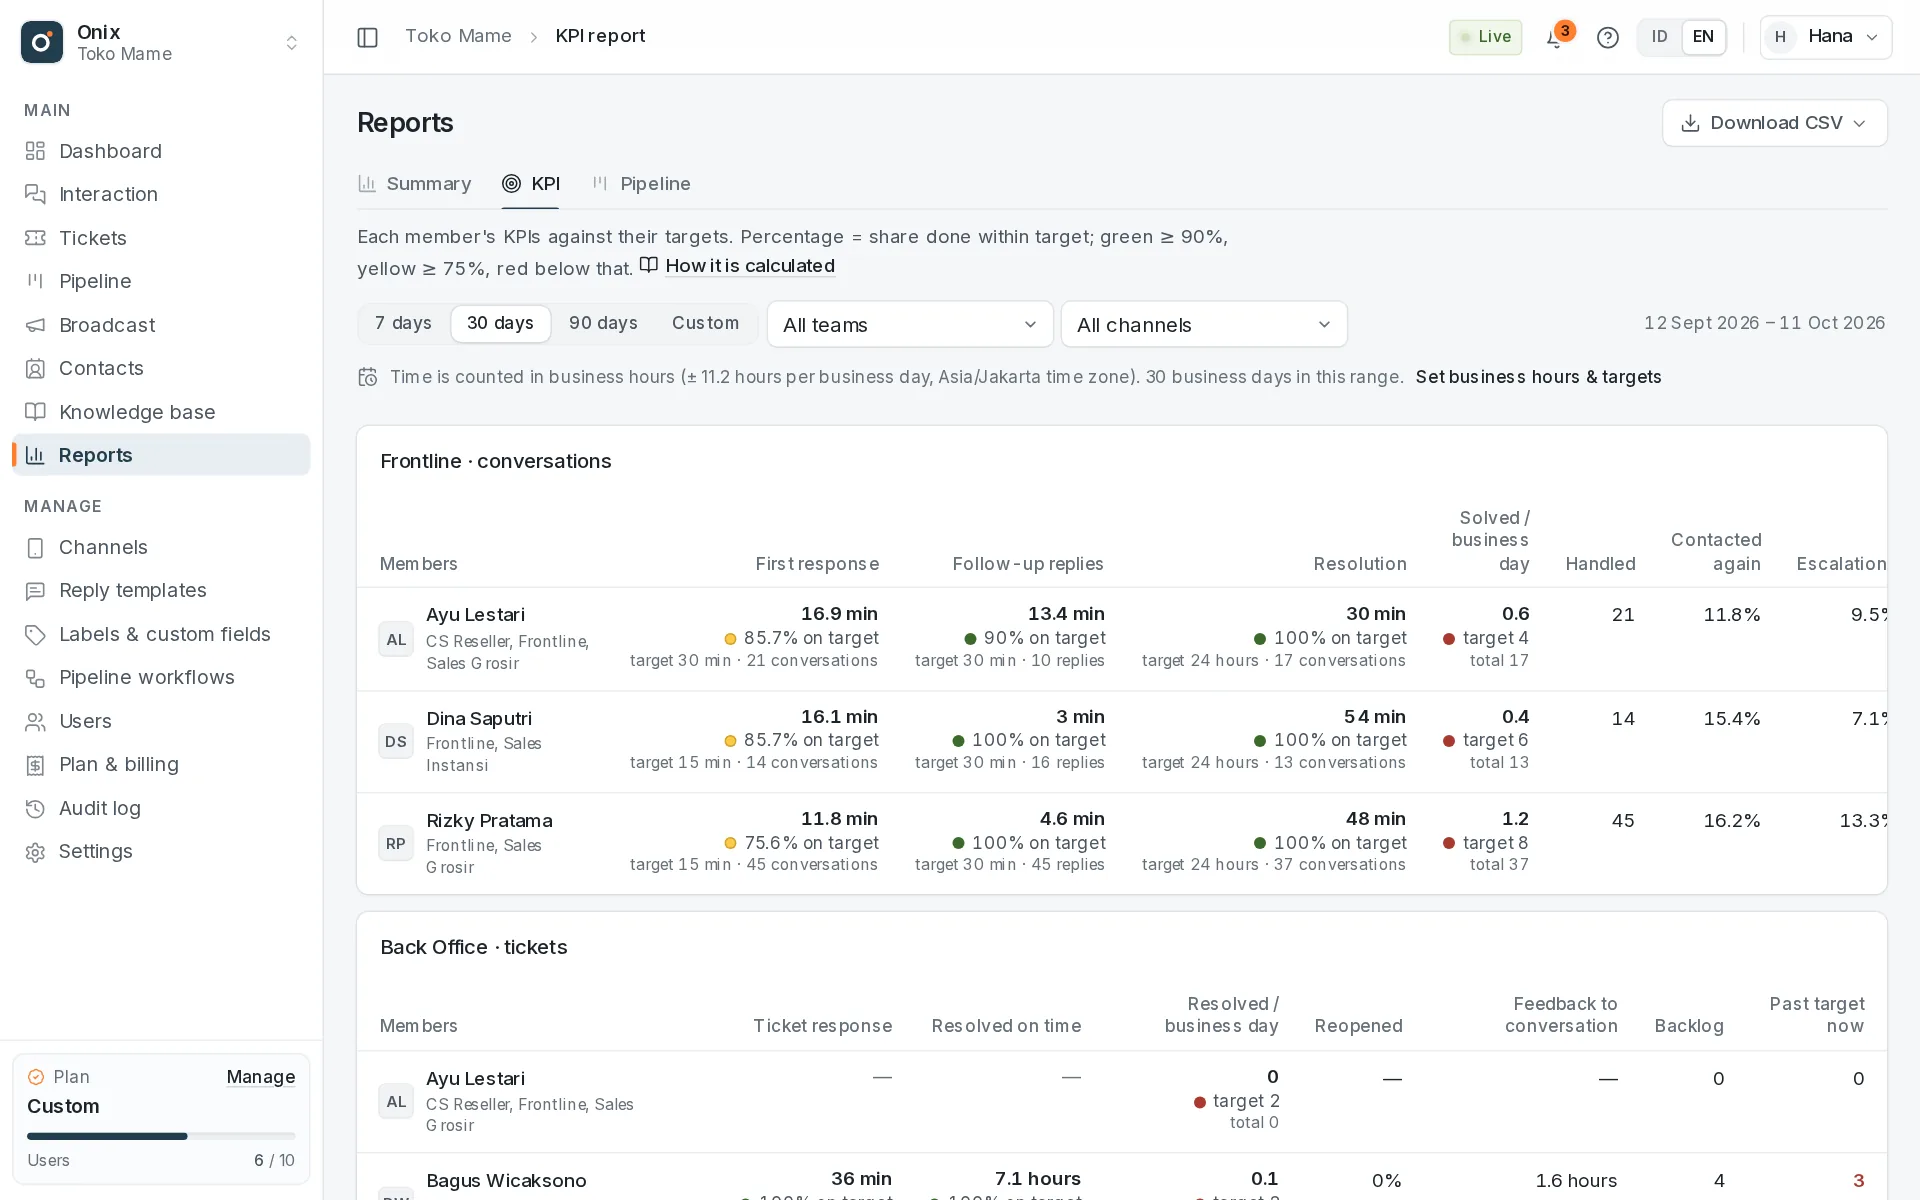Image resolution: width=1920 pixels, height=1200 pixels.
Task: Open the notifications bell
Action: pyautogui.click(x=1555, y=38)
